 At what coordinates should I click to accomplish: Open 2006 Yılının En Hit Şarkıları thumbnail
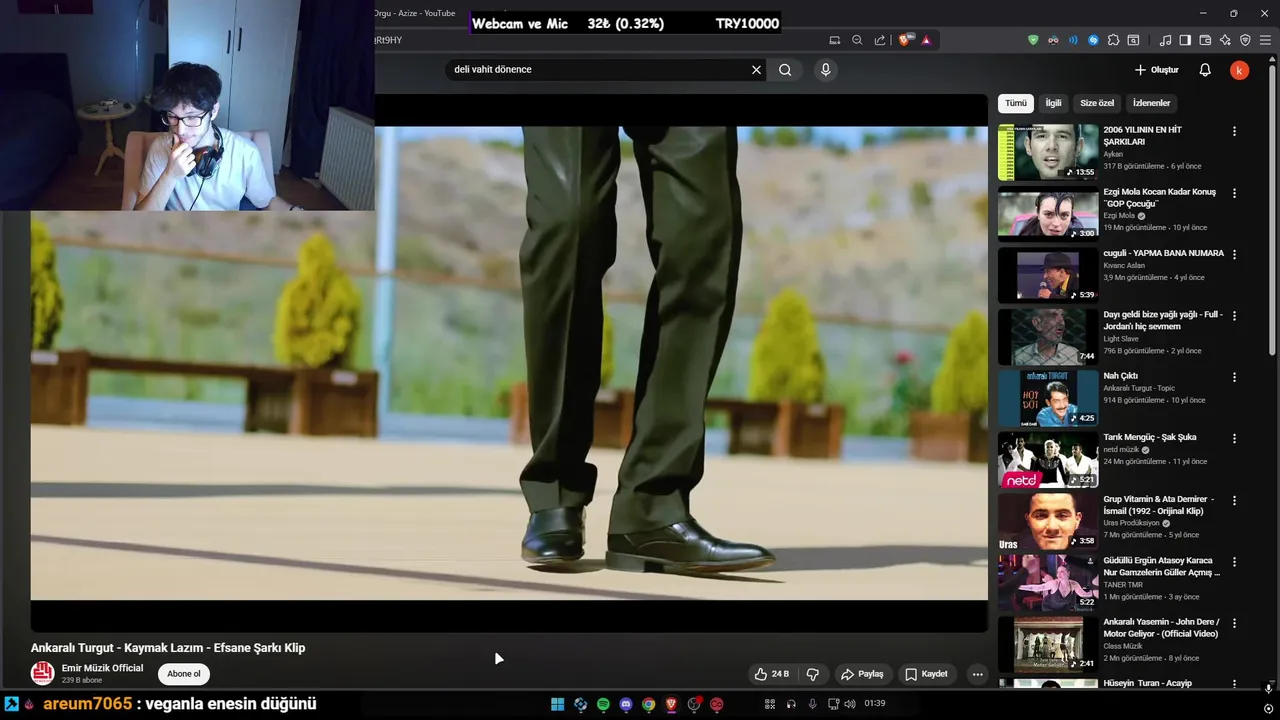tap(1048, 152)
